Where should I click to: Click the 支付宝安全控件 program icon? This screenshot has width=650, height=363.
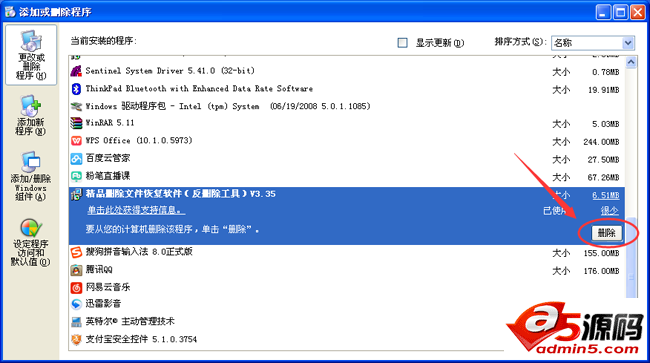tap(76, 340)
